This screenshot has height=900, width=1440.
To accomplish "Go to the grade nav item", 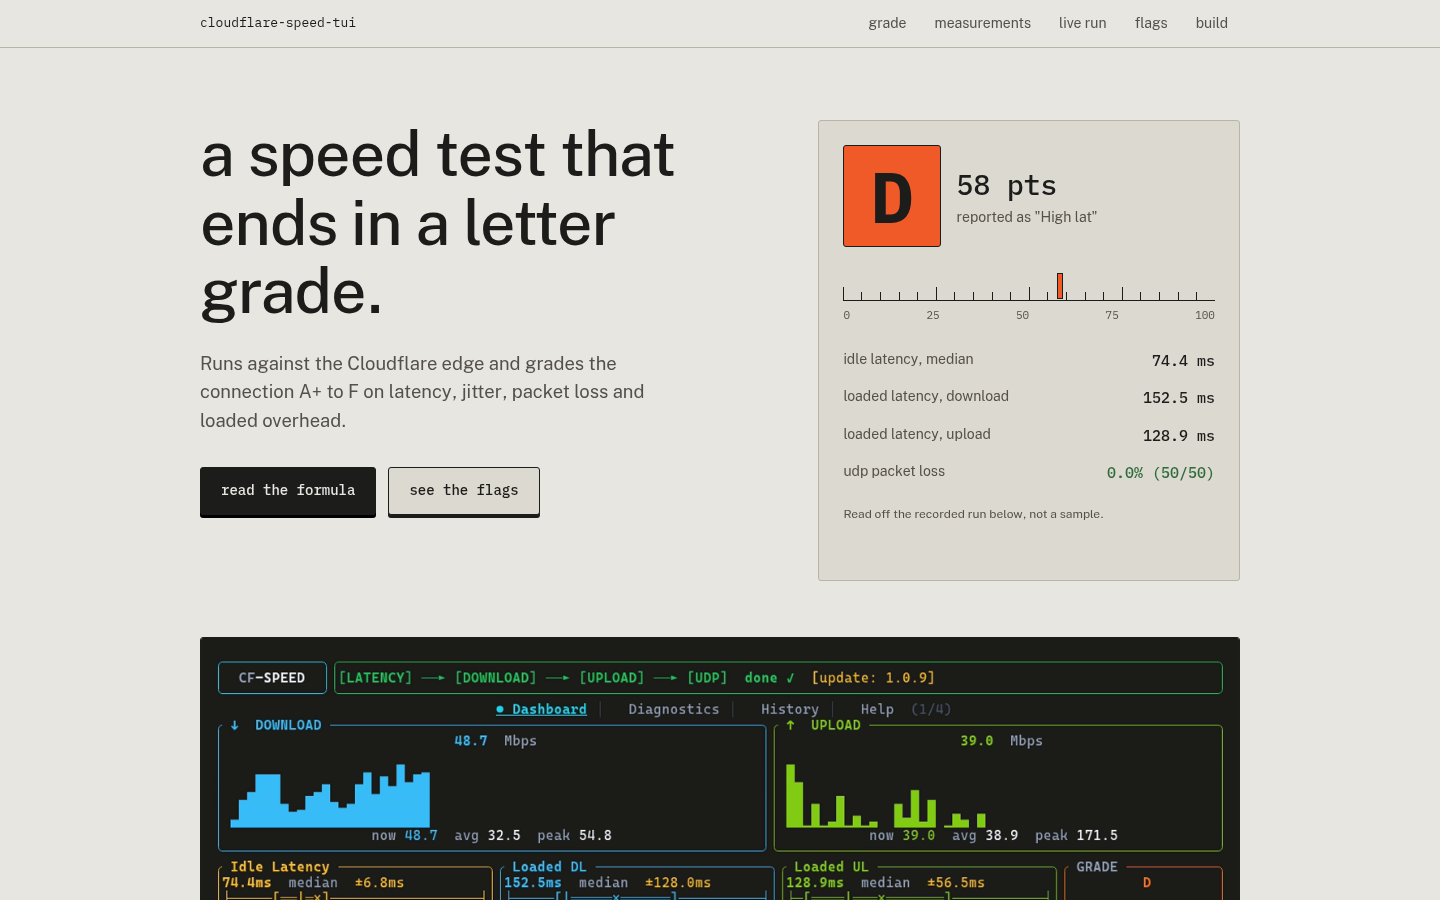I will [x=887, y=23].
